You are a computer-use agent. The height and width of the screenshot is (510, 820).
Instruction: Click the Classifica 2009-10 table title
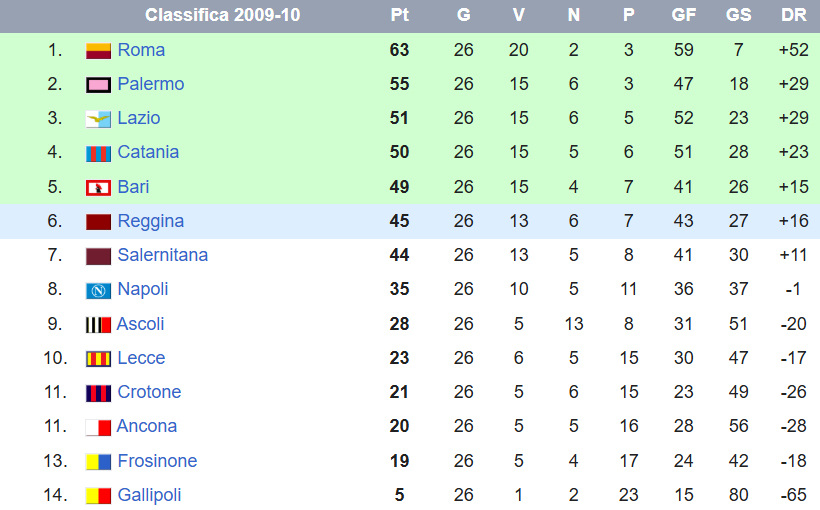pos(222,16)
